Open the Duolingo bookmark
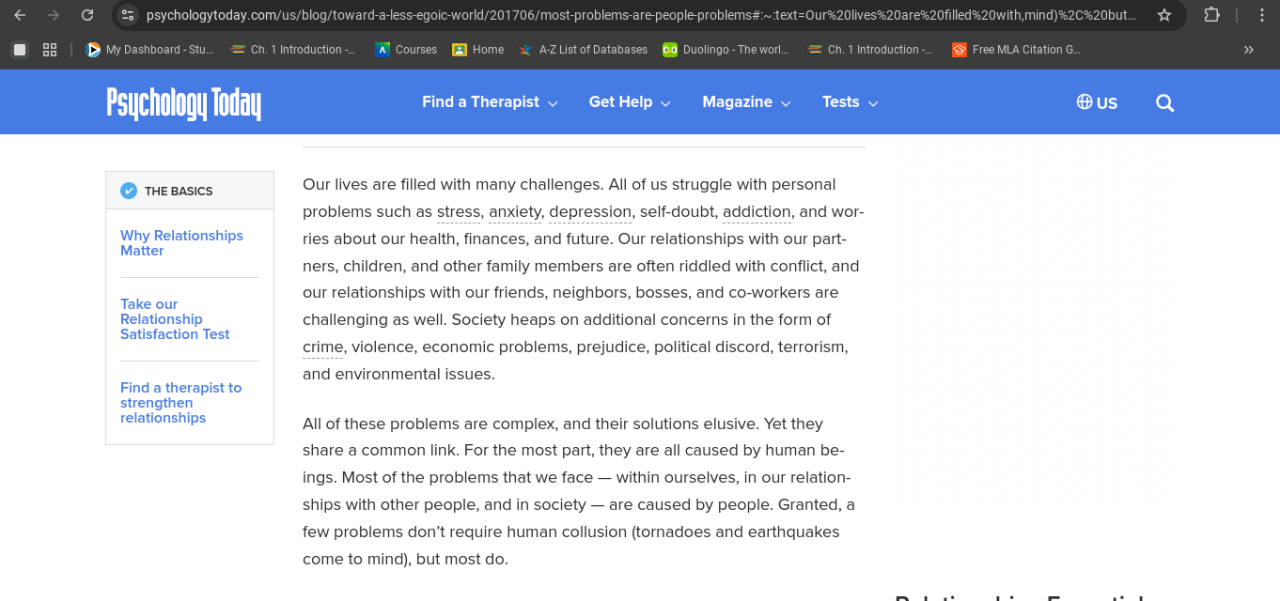The height and width of the screenshot is (601, 1280). pyautogui.click(x=727, y=50)
